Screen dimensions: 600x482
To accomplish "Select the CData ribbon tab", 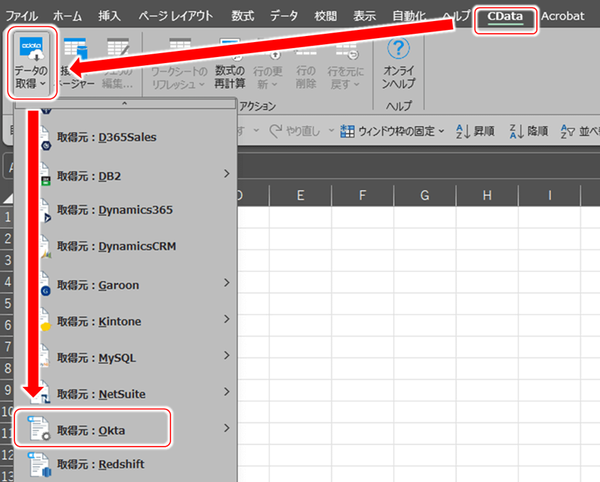I will tap(505, 17).
